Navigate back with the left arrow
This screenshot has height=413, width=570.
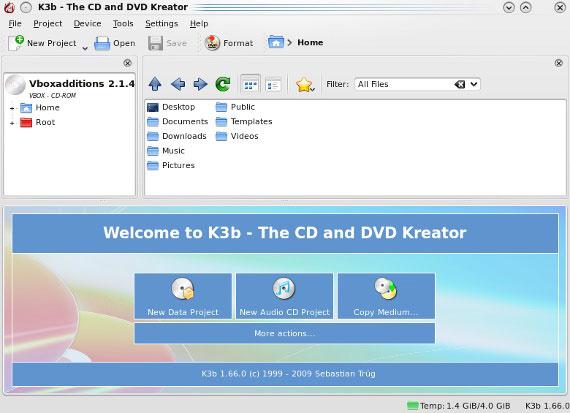[178, 84]
